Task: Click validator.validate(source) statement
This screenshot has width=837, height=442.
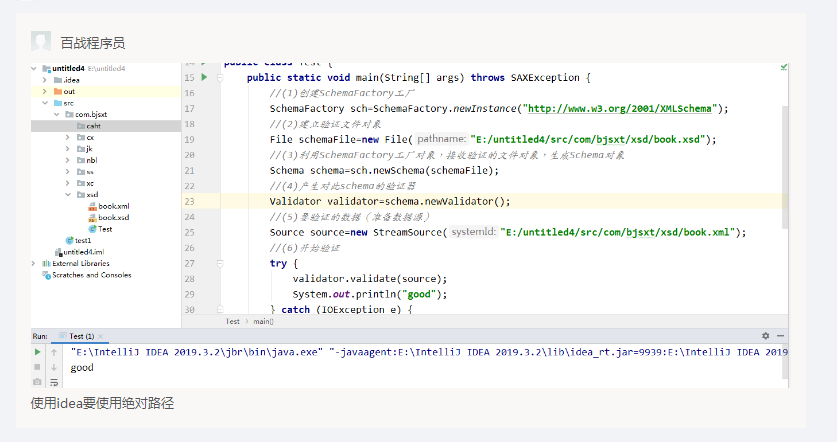Action: click(x=370, y=279)
